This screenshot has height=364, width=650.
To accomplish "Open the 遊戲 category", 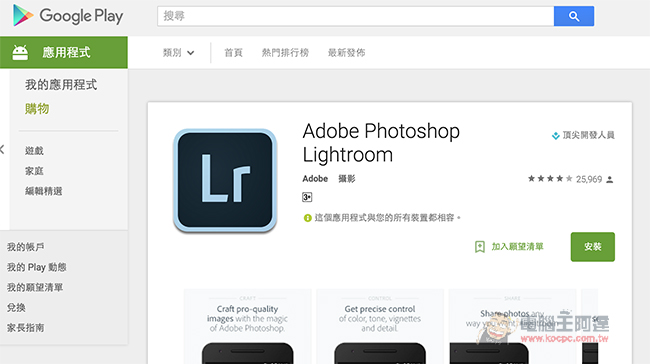I will click(x=34, y=150).
